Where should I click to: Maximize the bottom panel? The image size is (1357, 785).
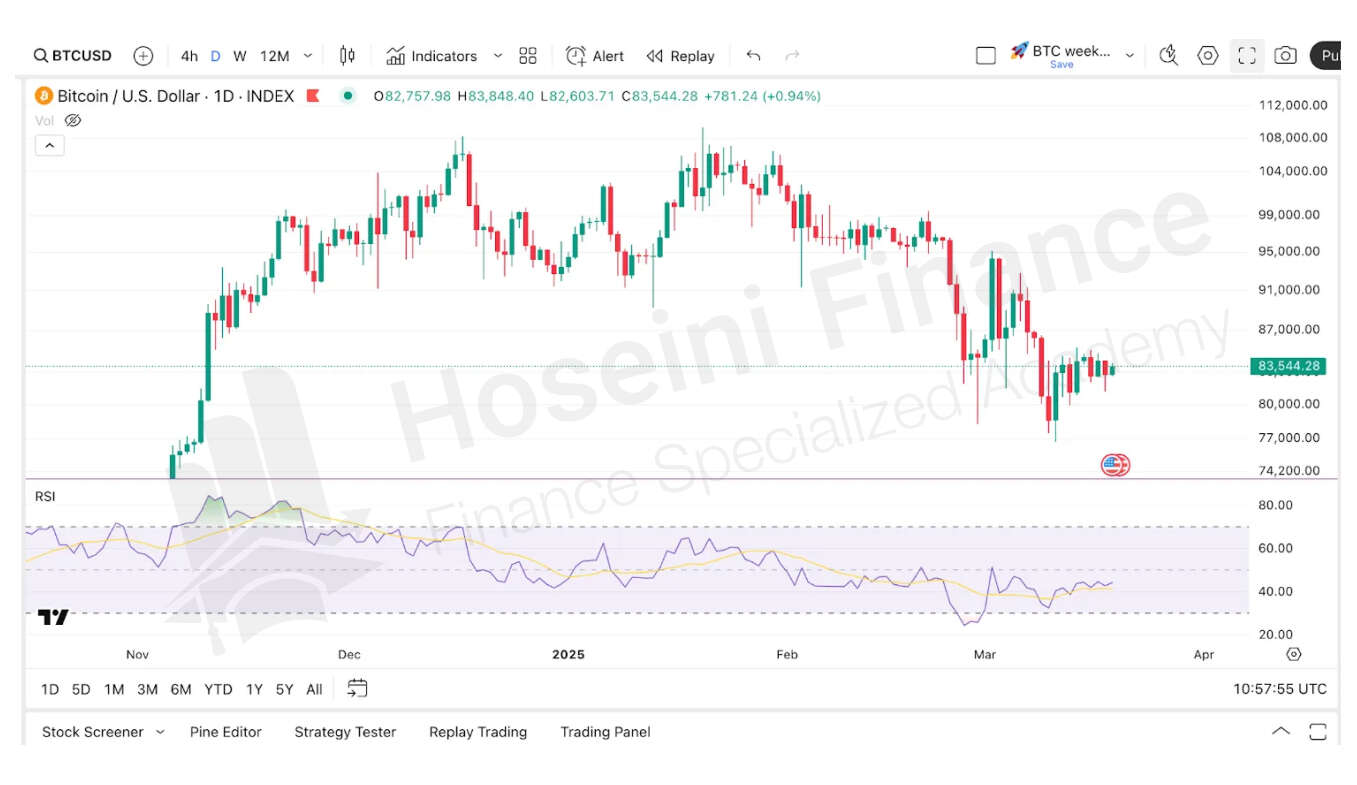pyautogui.click(x=1318, y=732)
